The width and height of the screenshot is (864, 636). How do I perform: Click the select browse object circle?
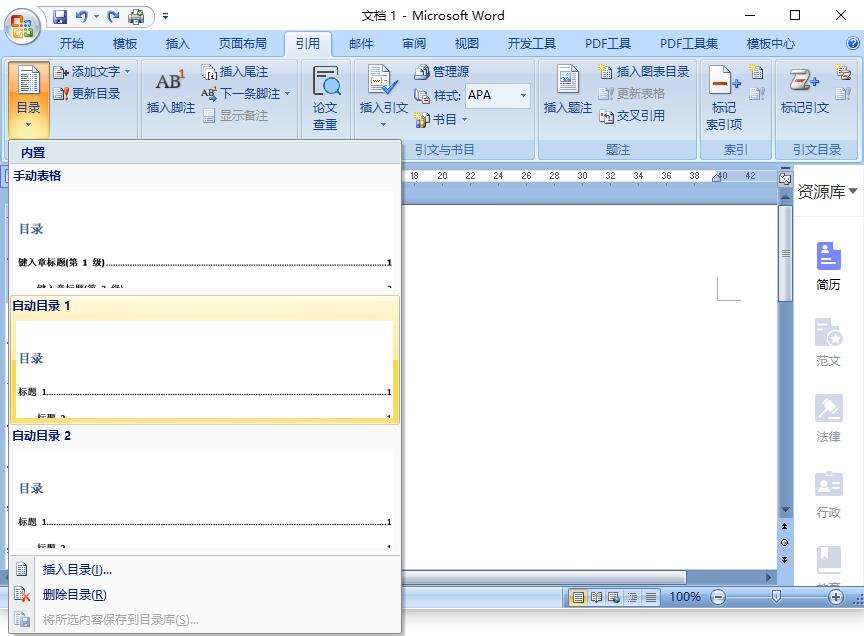pos(785,543)
